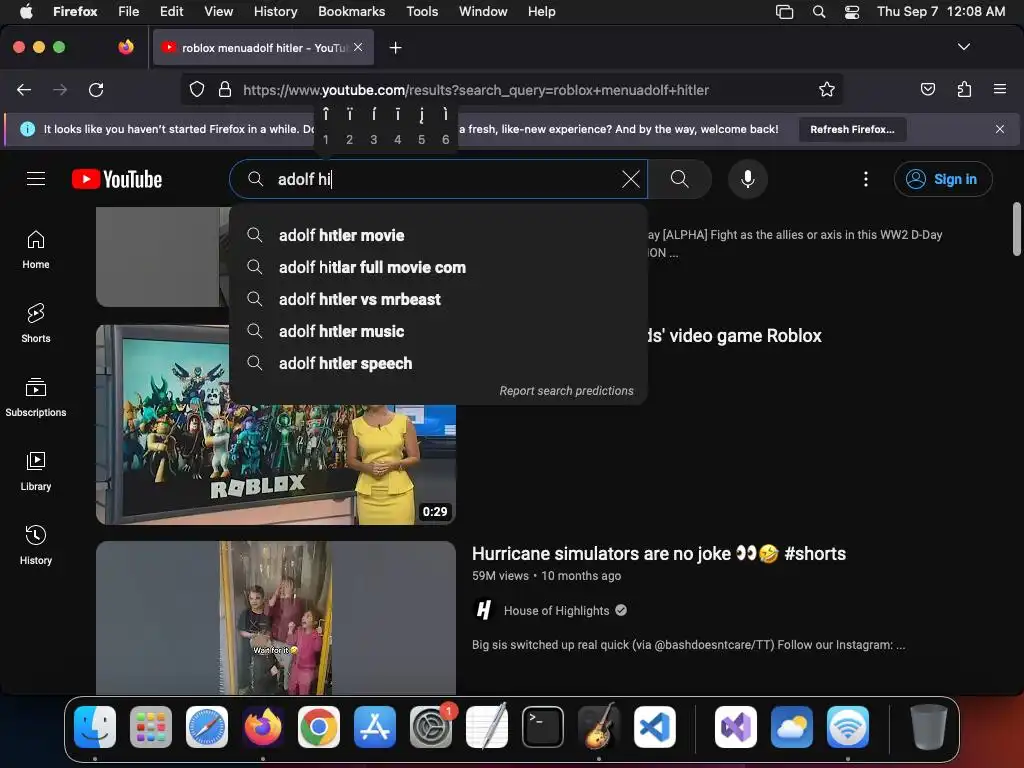Image resolution: width=1024 pixels, height=768 pixels.
Task: Choose accent option 6 in popup
Action: pos(445,127)
